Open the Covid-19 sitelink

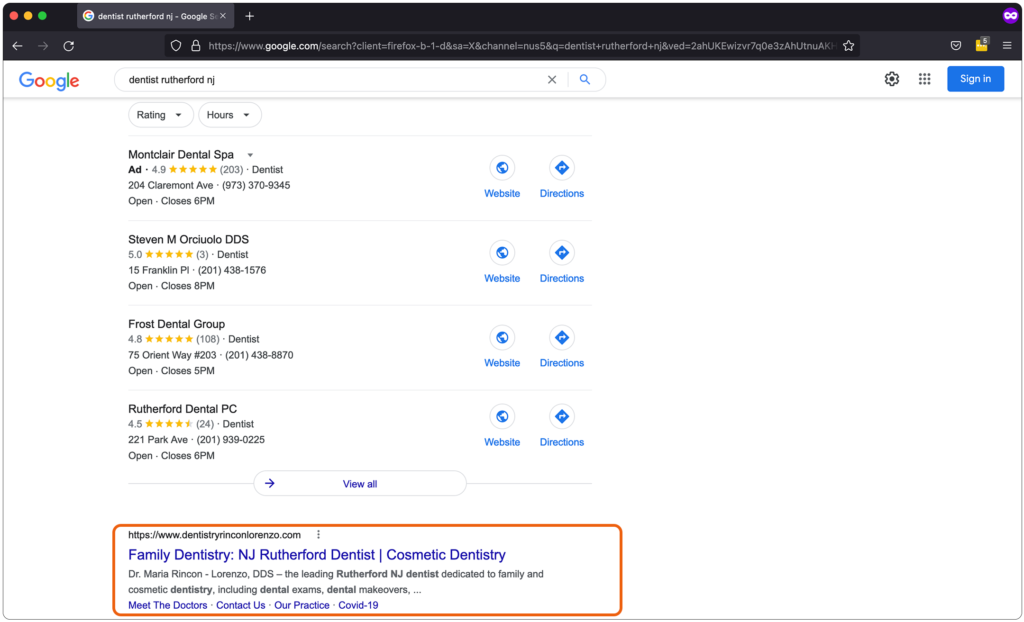click(x=358, y=605)
